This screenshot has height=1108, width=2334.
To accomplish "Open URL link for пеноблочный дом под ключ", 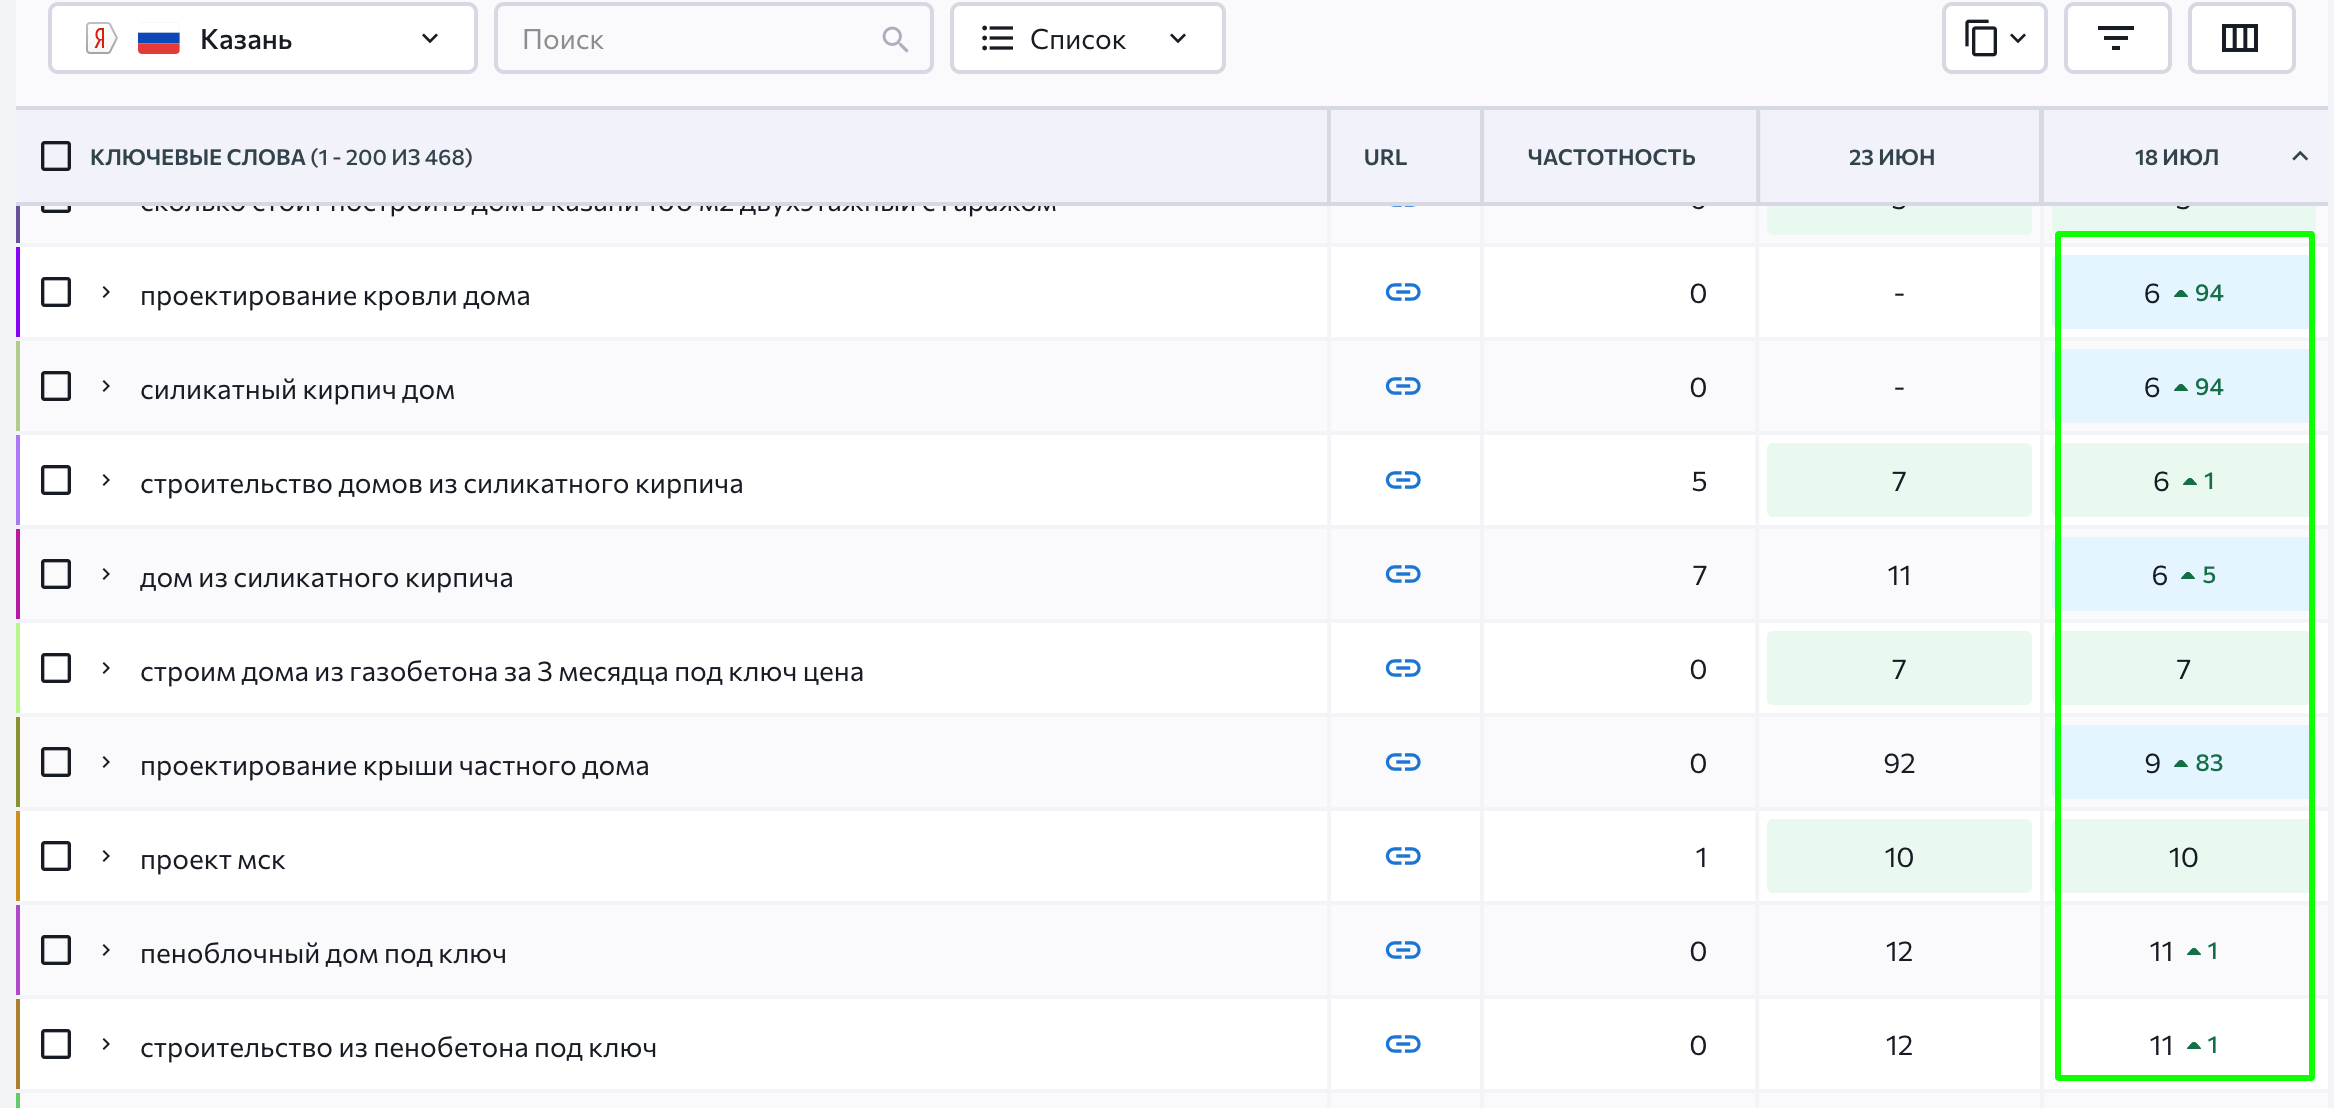I will point(1403,950).
